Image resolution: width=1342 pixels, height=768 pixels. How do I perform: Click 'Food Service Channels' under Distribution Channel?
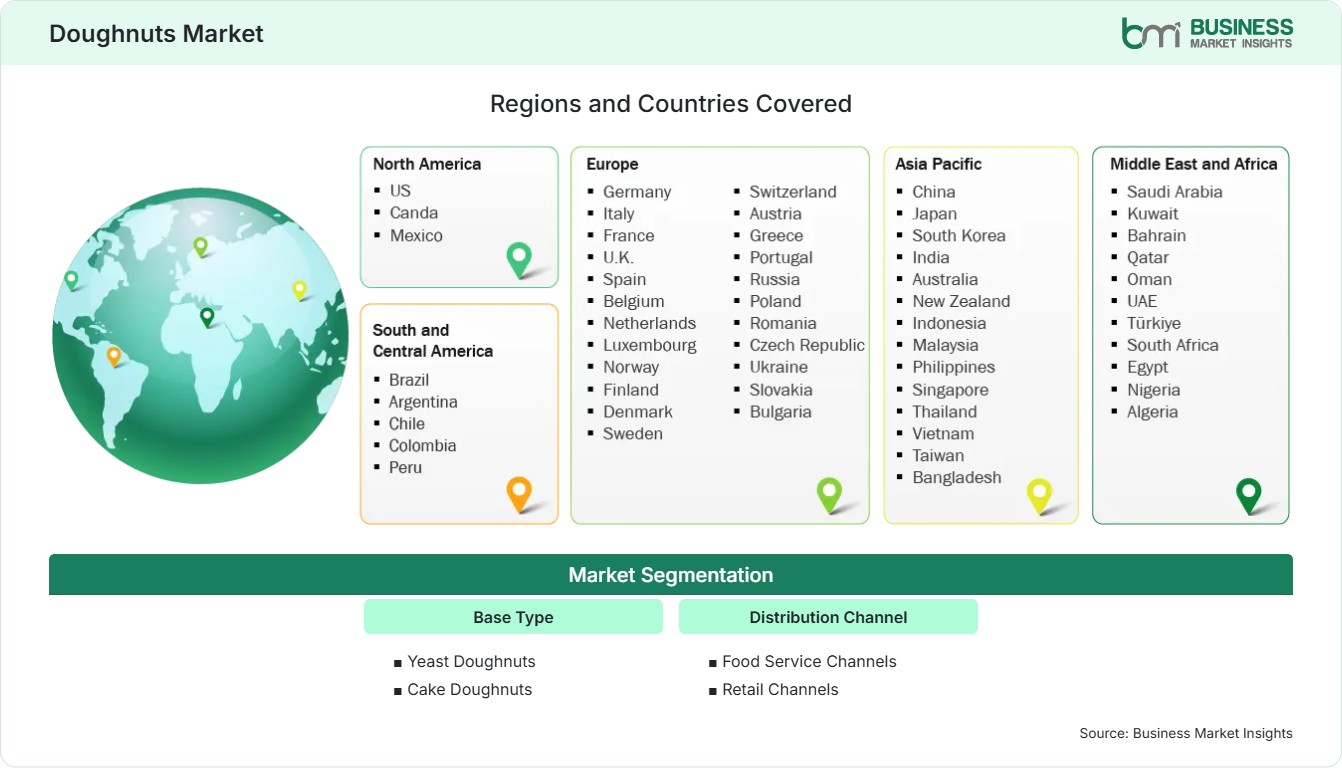coord(809,661)
